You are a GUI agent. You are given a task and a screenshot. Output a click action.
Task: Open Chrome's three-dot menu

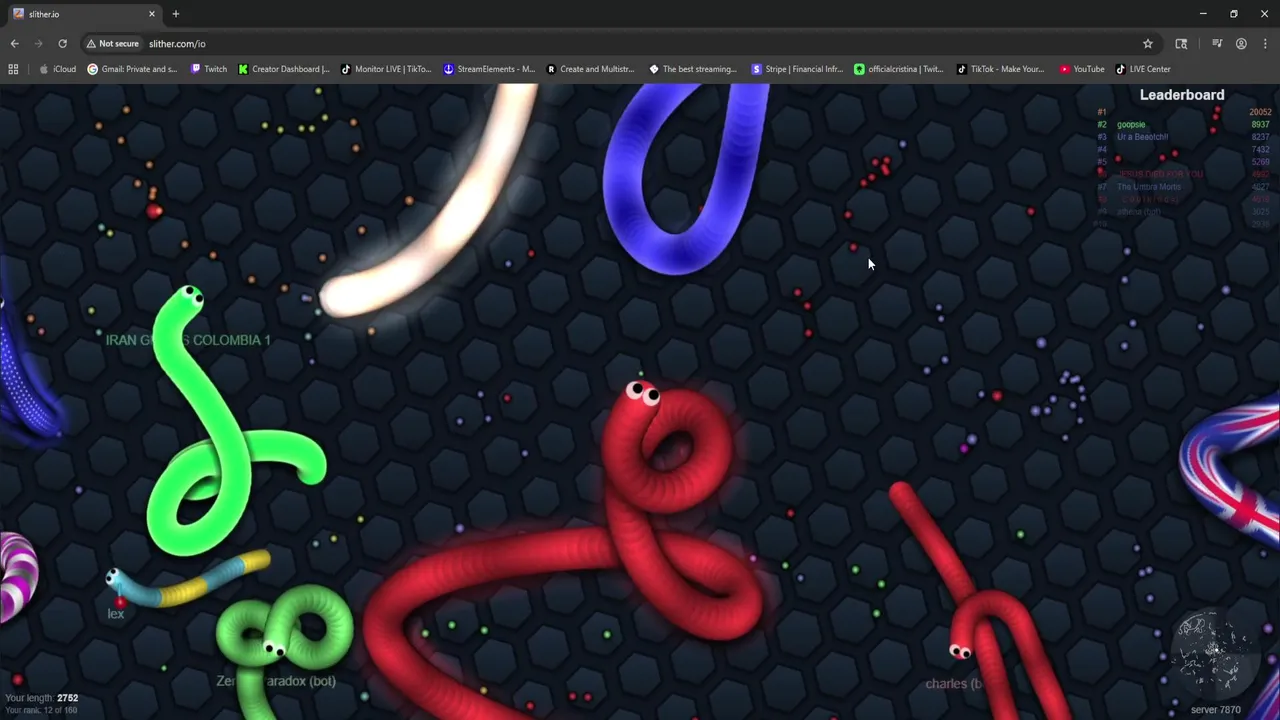click(x=1265, y=44)
